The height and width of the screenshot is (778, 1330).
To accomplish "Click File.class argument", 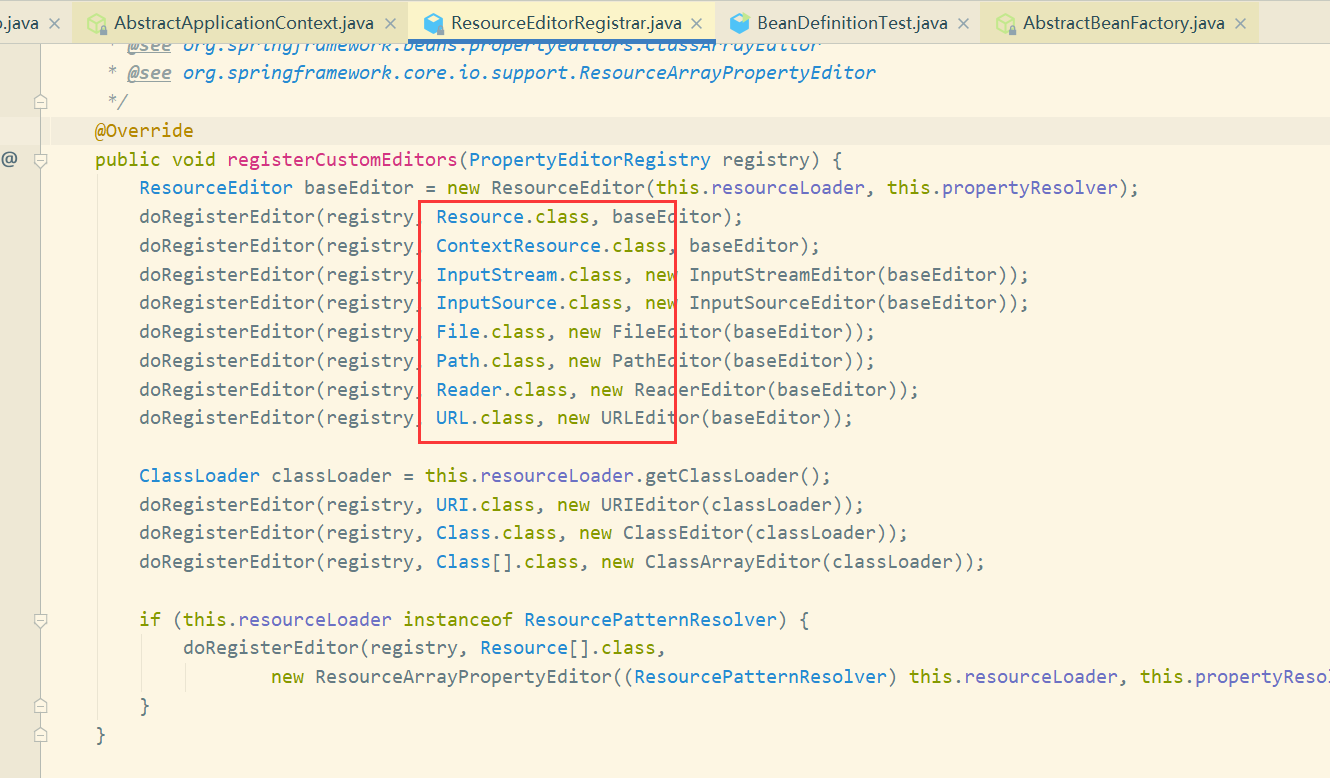I will (x=491, y=332).
